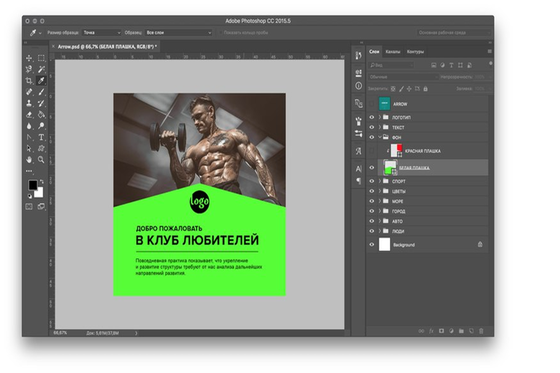This screenshot has width=560, height=373.
Task: Select the Zoom tool
Action: click(x=41, y=160)
